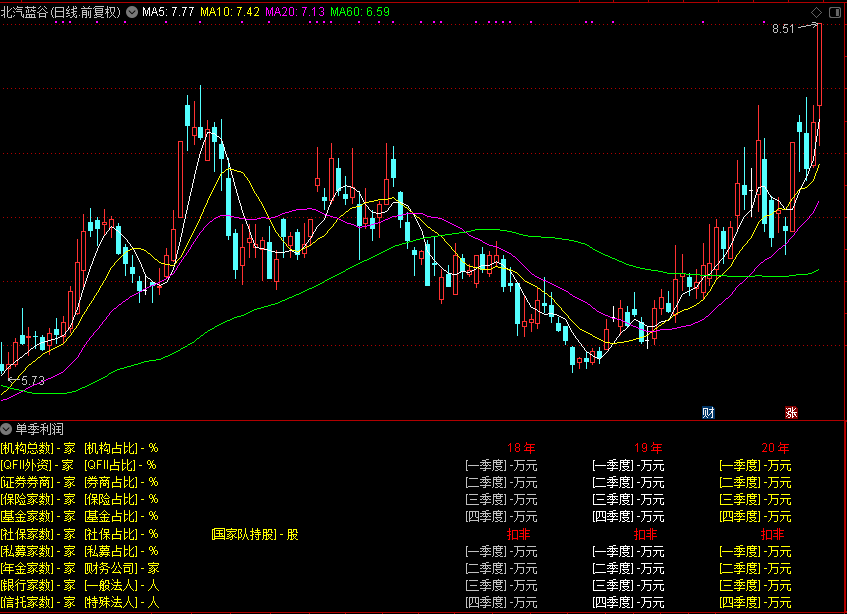Select the MA10 moving average label
847x614 pixels.
(230, 13)
